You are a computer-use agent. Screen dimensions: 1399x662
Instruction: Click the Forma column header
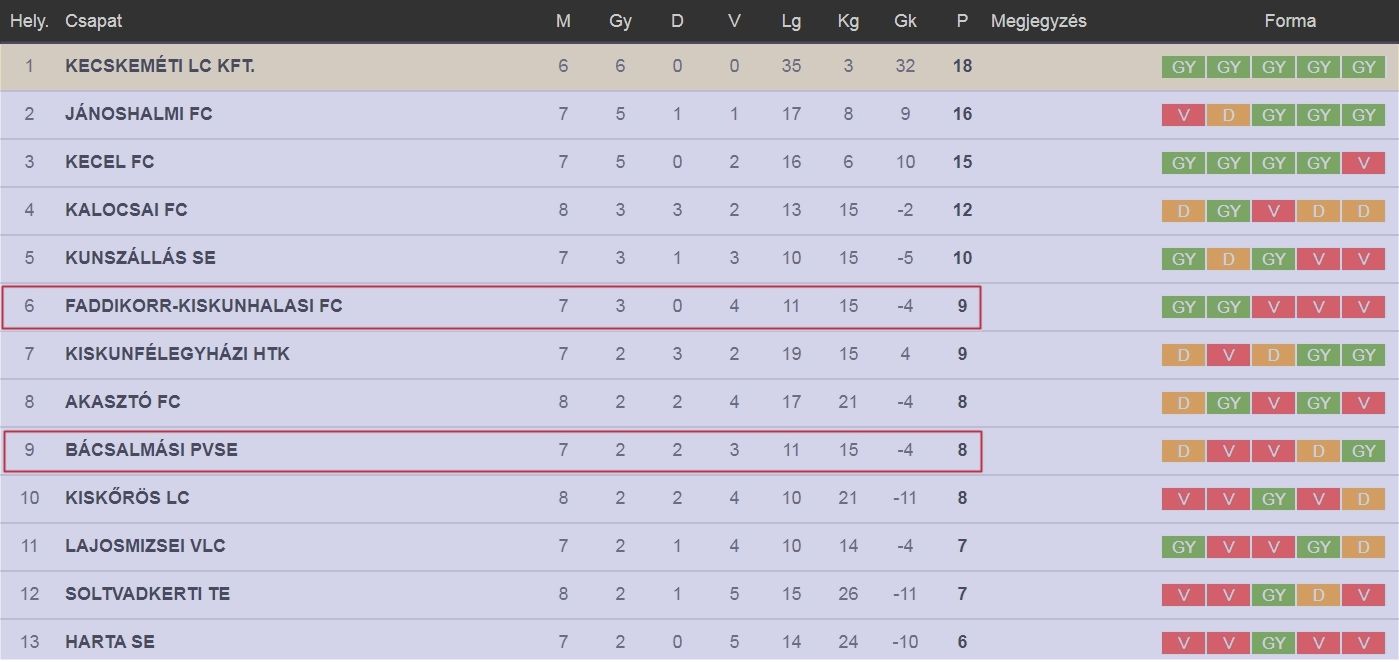tap(1289, 21)
